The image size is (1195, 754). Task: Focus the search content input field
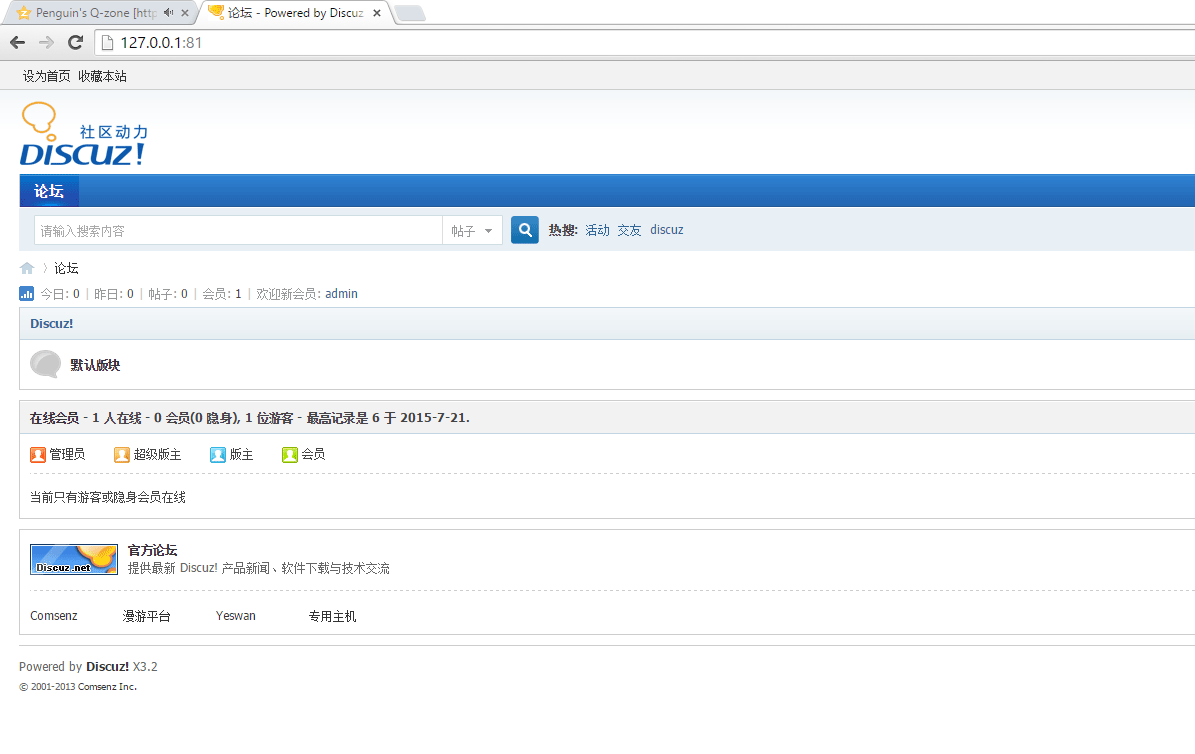click(238, 231)
